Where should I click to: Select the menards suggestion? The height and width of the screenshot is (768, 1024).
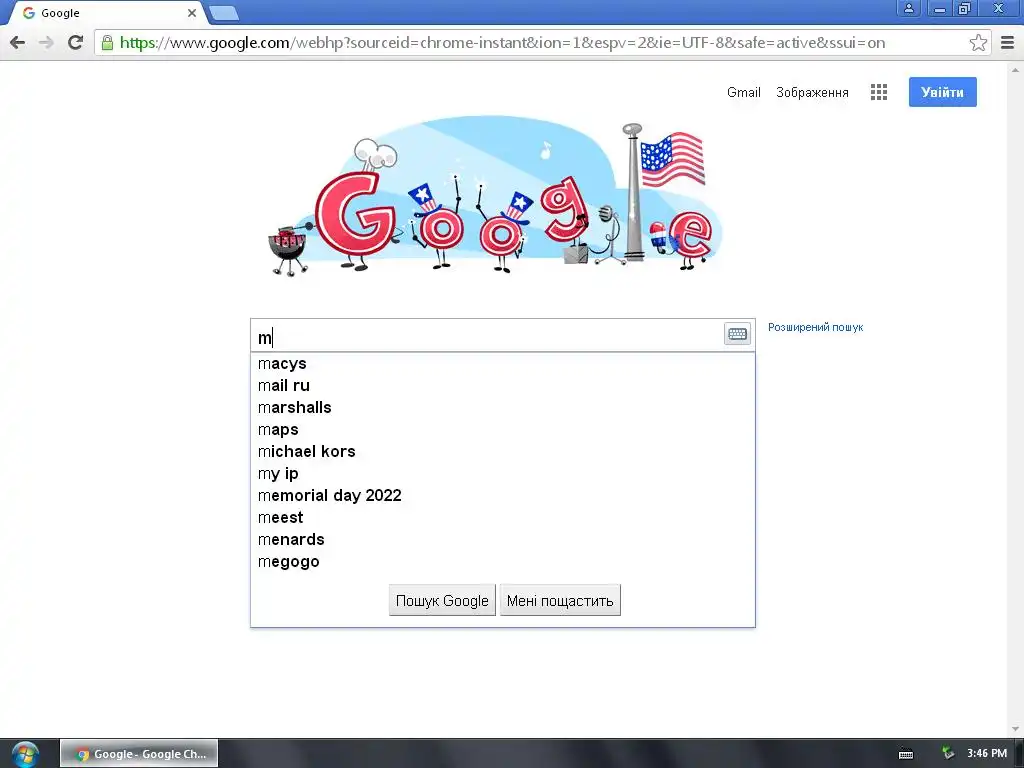click(503, 539)
